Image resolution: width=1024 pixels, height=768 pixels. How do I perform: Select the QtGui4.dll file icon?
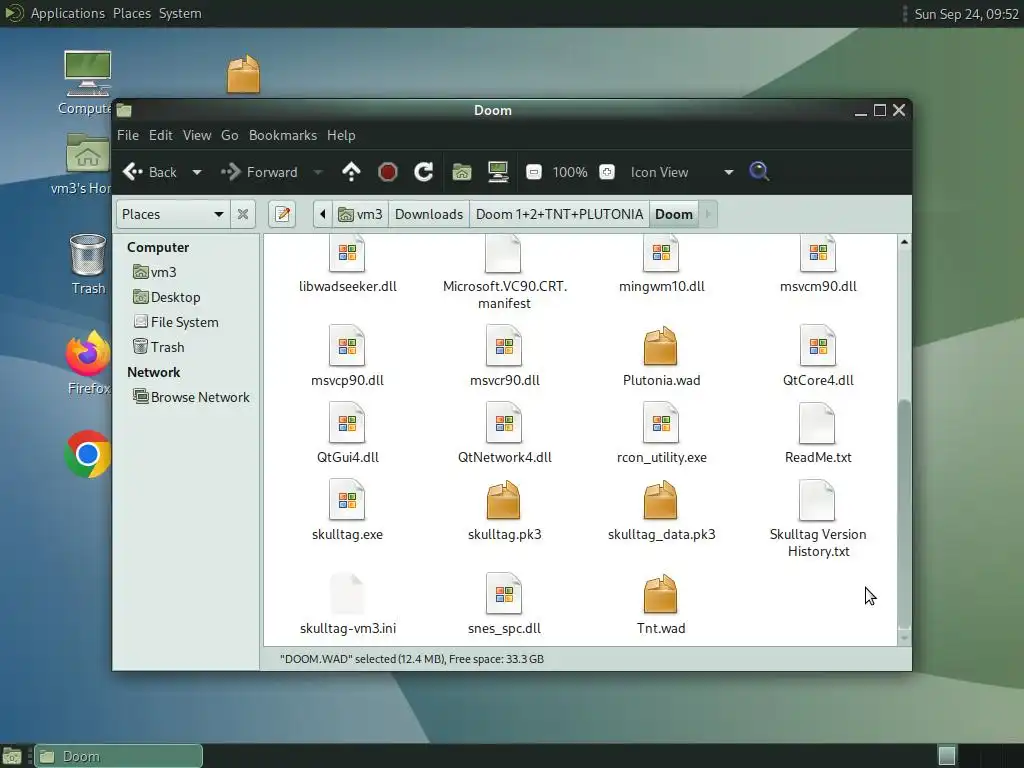pos(347,423)
